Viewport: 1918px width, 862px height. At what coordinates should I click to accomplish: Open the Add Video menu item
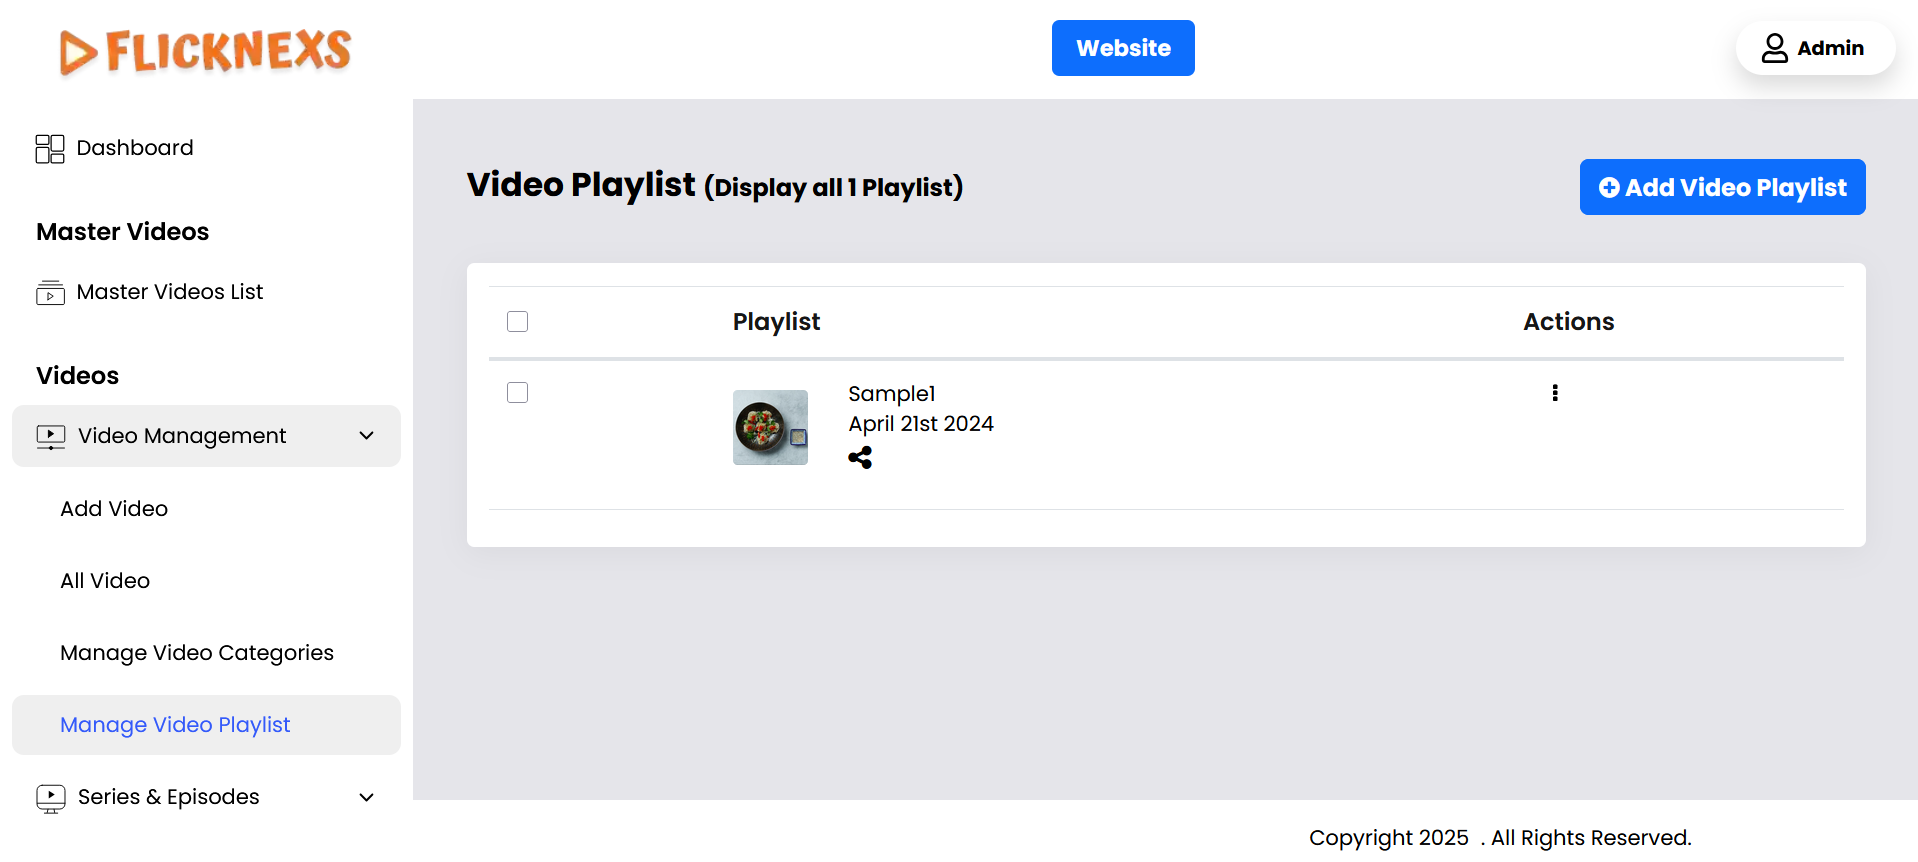point(114,509)
